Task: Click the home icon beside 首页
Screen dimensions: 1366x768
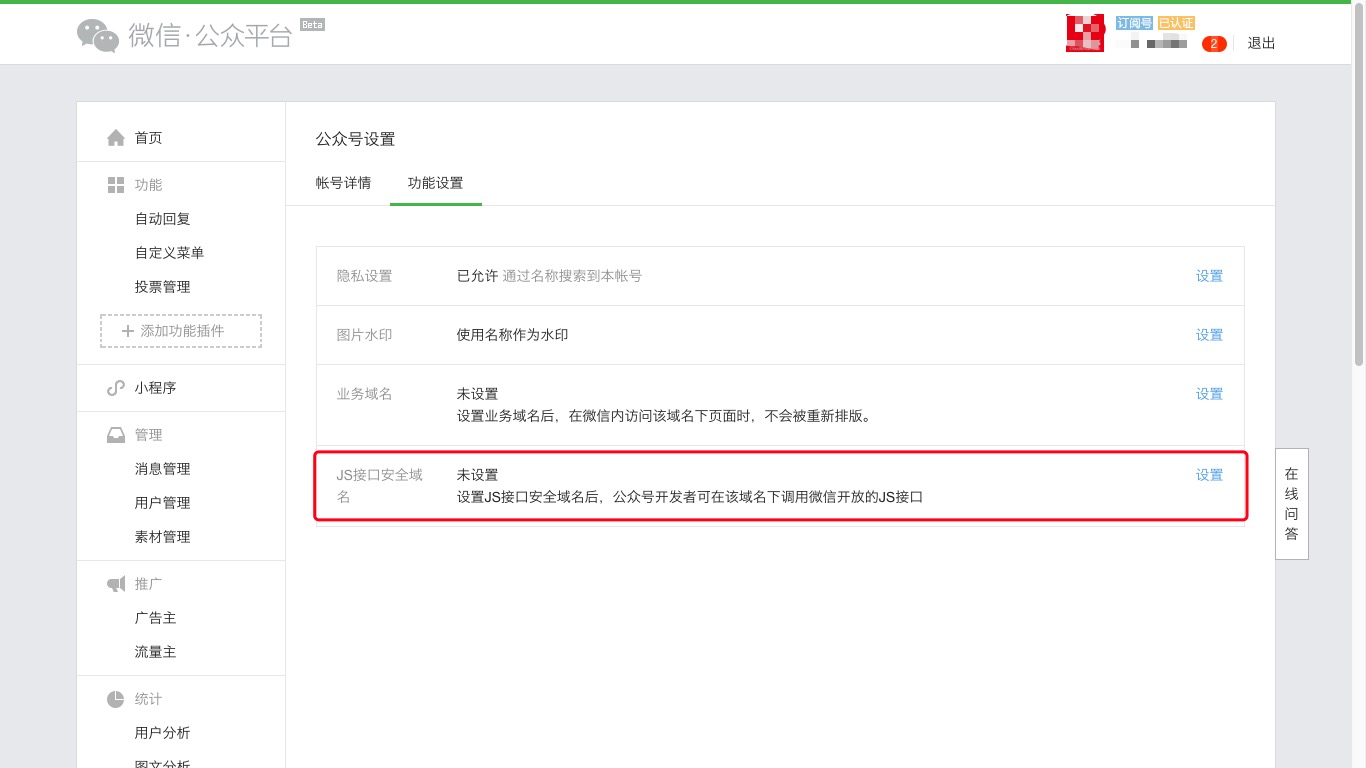Action: point(116,138)
